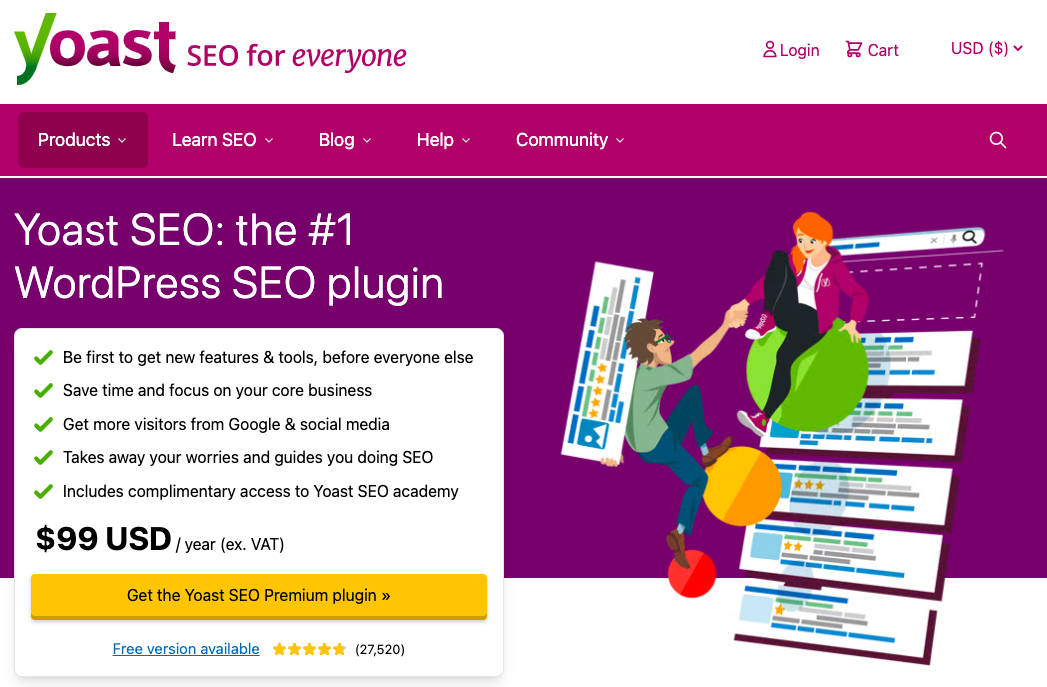Image resolution: width=1047 pixels, height=687 pixels.
Task: Click the hero illustration of climbing characters
Action: [781, 437]
